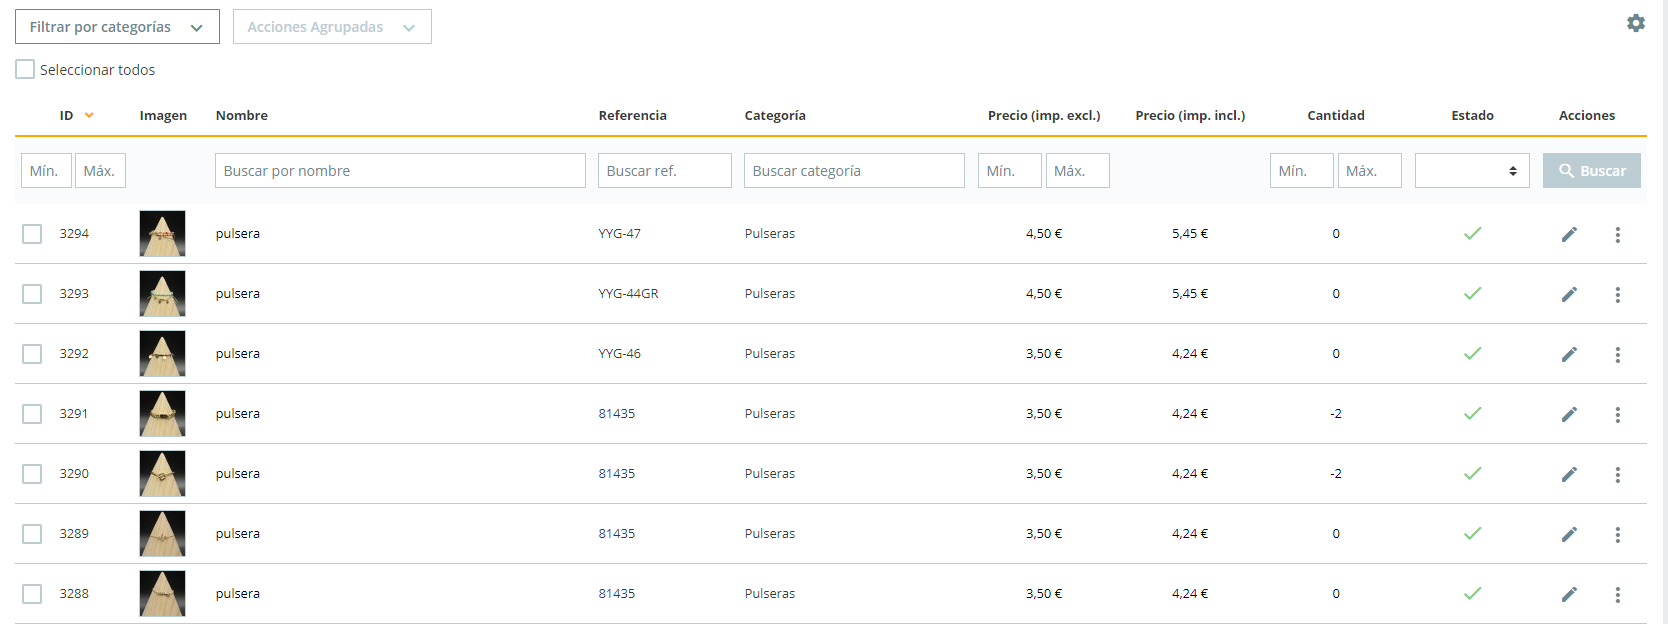Click the edit pencil for product 3288
This screenshot has width=1668, height=624.
click(1569, 594)
